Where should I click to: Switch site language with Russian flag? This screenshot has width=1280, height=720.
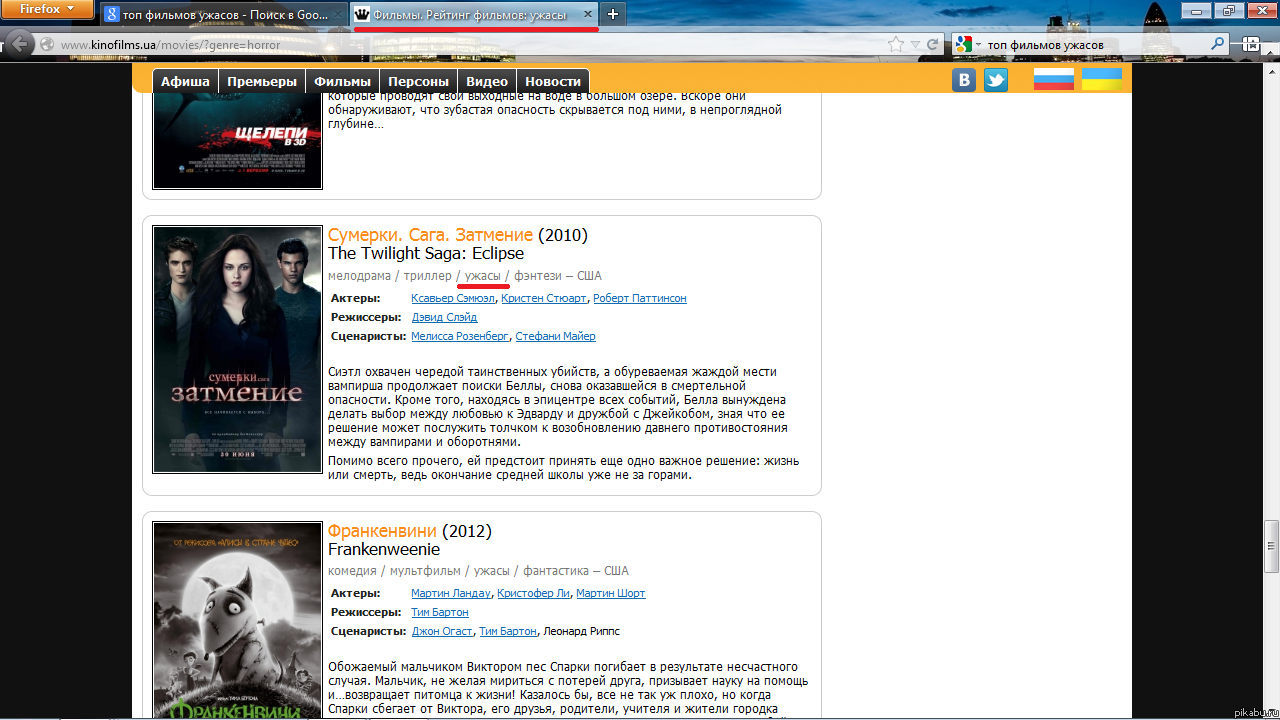point(1053,80)
